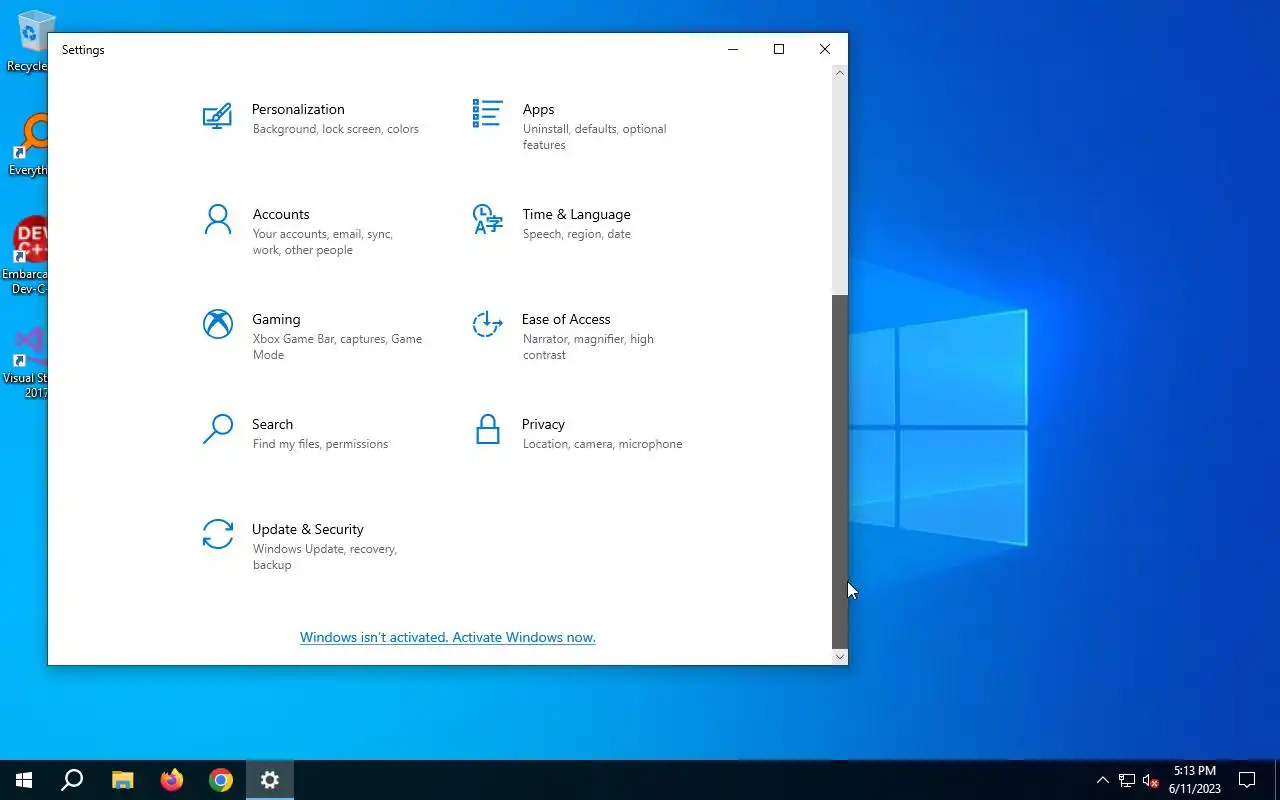Open the Search settings heading
The image size is (1280, 800).
click(x=272, y=424)
